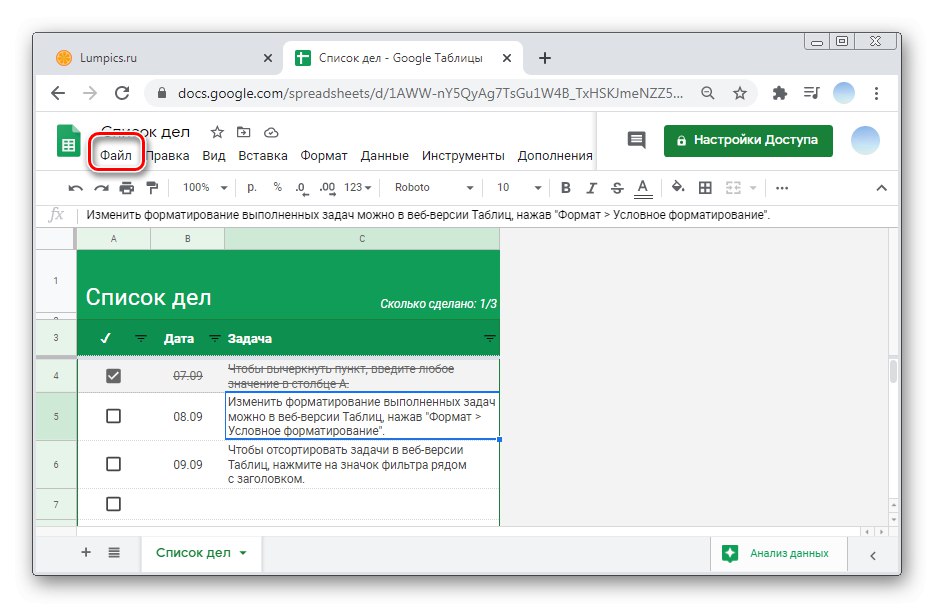Viewport: 934px width, 608px height.
Task: Open the filter for the checkmark column
Action: 141,338
